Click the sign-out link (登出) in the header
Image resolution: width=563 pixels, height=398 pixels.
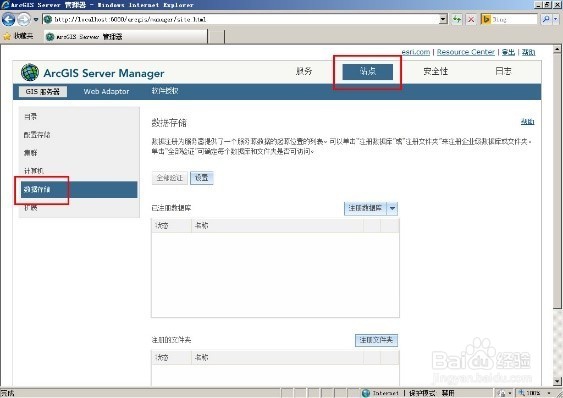pyautogui.click(x=508, y=52)
